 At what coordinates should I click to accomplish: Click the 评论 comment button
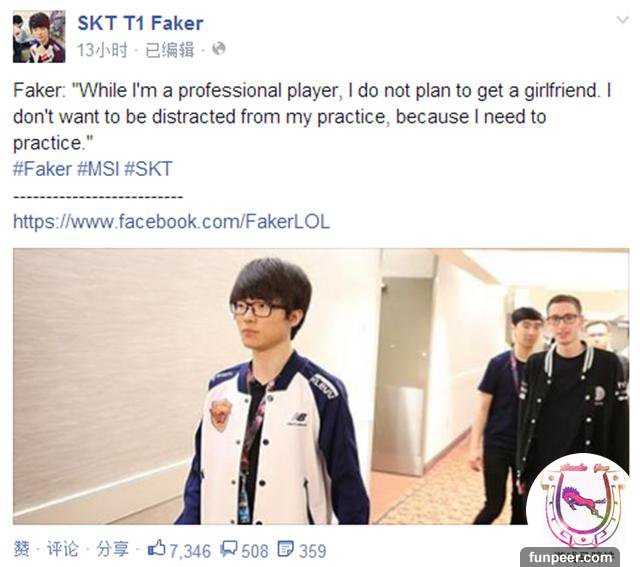pyautogui.click(x=62, y=549)
